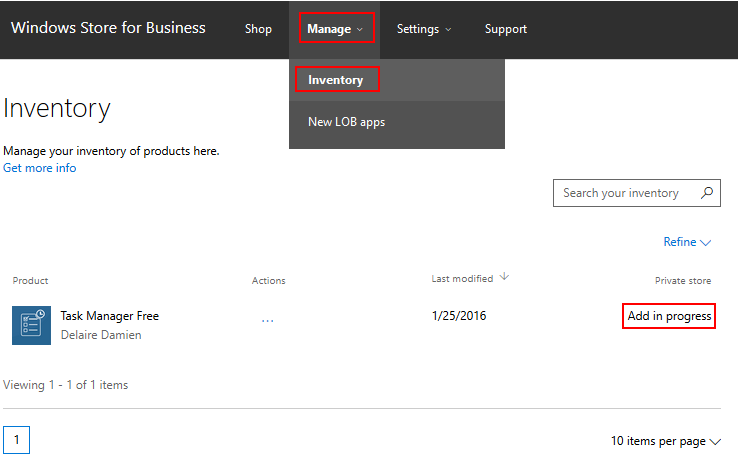738x470 pixels.
Task: Select Inventory from the Manage menu
Action: click(x=336, y=80)
